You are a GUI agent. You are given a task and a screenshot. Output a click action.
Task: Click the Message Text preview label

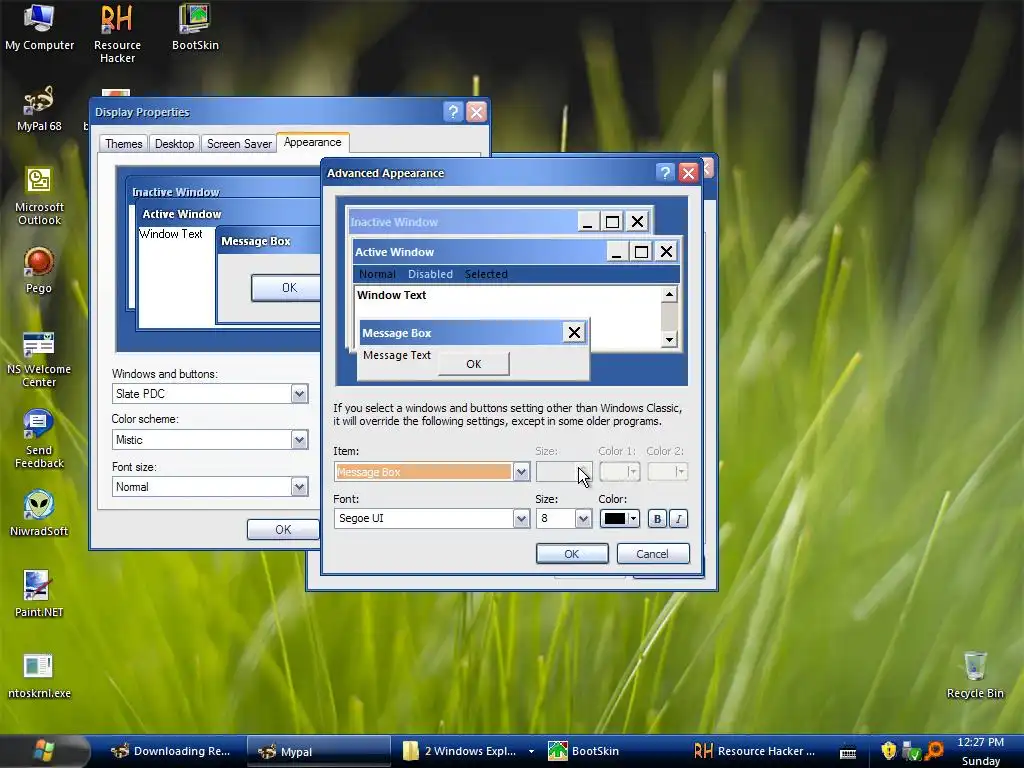[396, 355]
